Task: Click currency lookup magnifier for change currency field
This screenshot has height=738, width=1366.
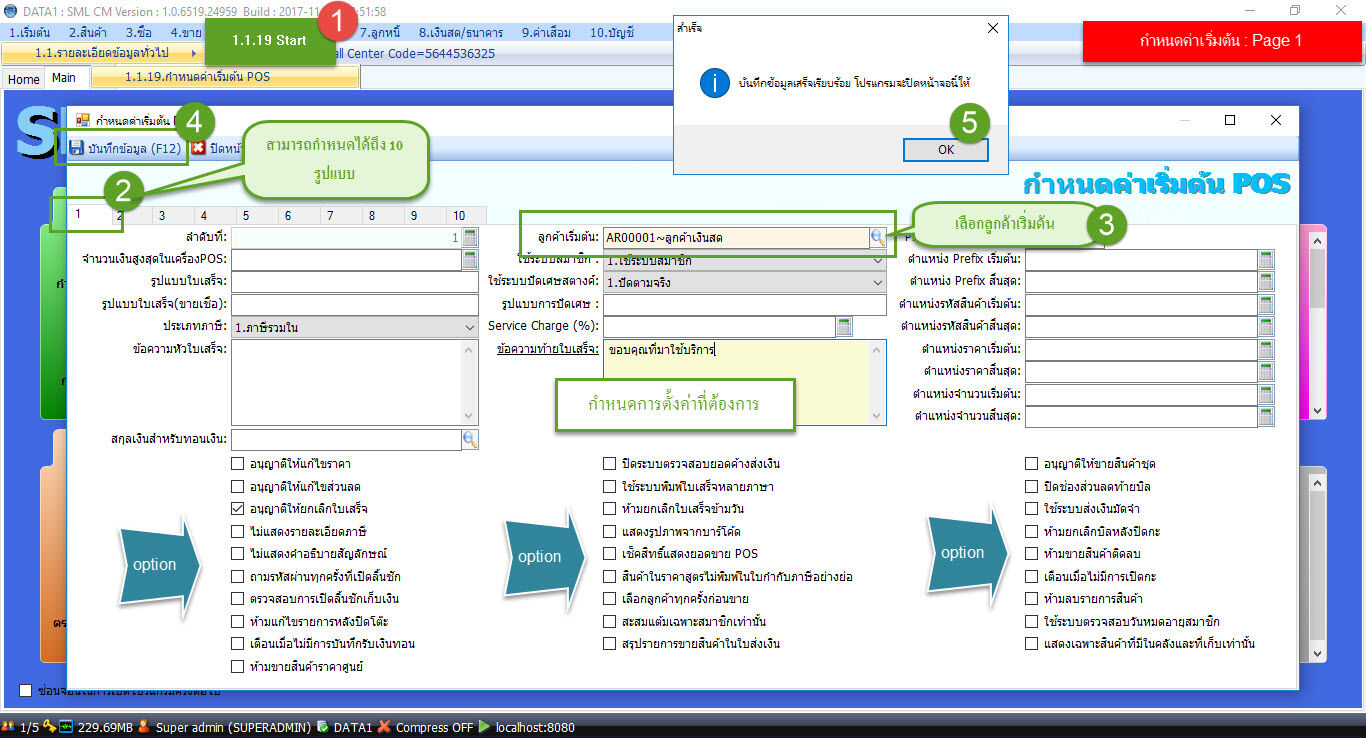Action: [x=470, y=439]
